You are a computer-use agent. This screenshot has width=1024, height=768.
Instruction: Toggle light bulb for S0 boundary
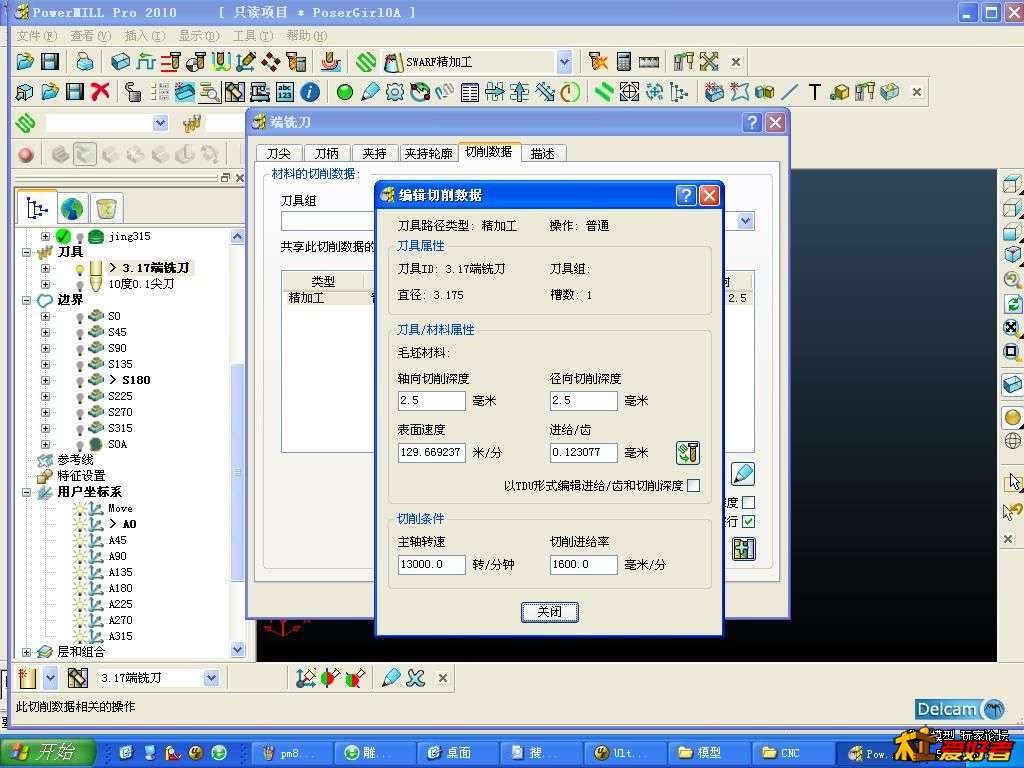click(x=80, y=317)
